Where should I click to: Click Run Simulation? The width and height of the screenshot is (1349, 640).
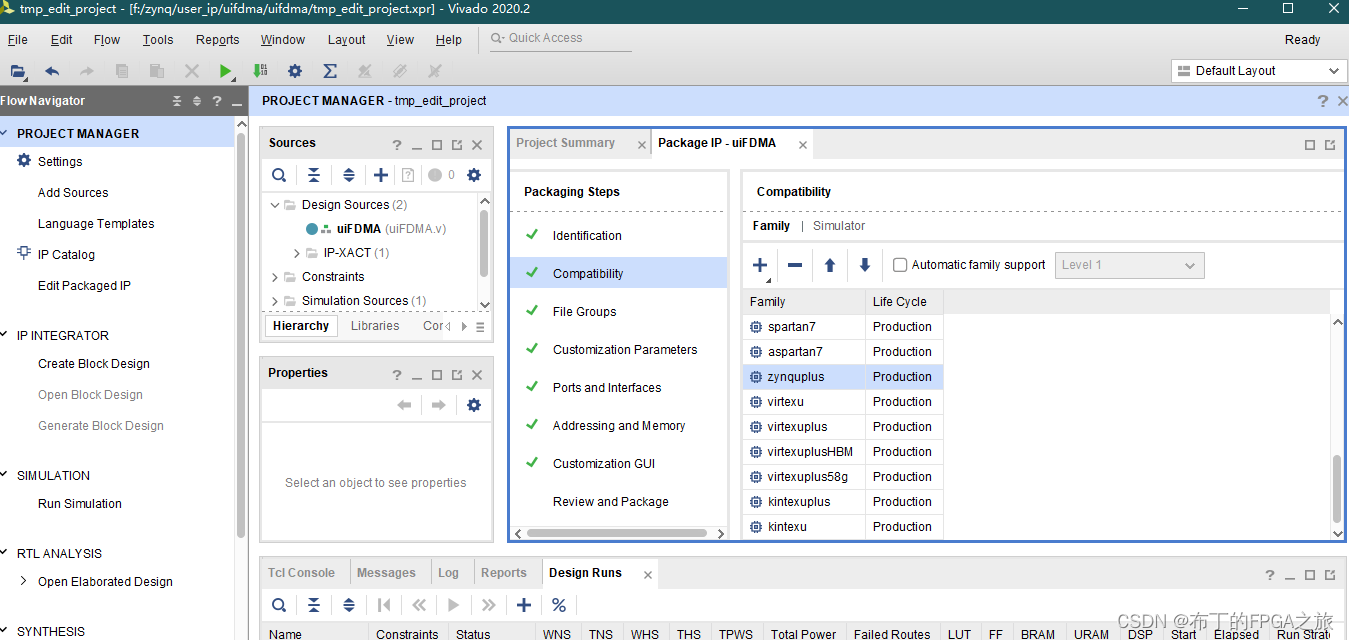click(80, 503)
